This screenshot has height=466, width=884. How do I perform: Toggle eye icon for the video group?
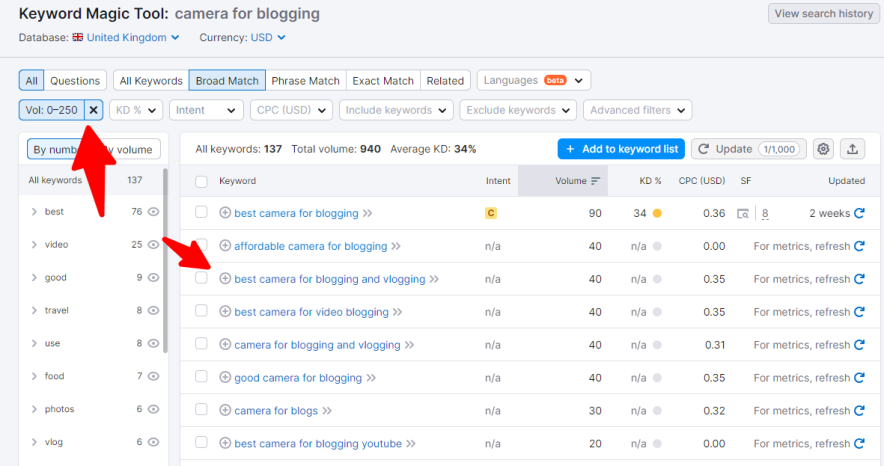[154, 244]
